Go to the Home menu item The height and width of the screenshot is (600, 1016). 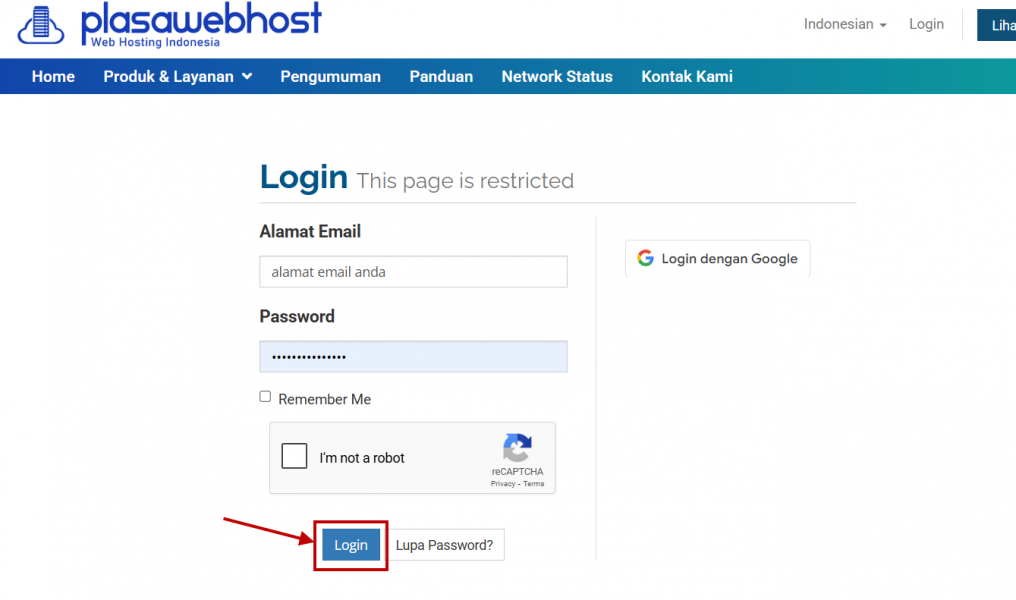click(x=53, y=76)
